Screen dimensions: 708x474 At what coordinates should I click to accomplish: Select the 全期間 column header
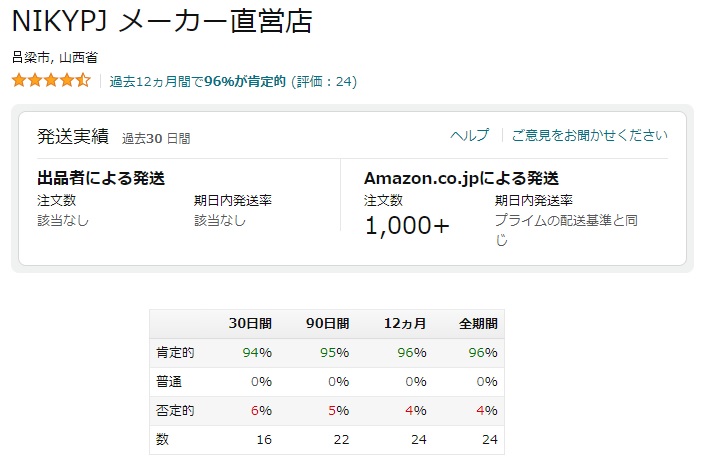pyautogui.click(x=478, y=324)
